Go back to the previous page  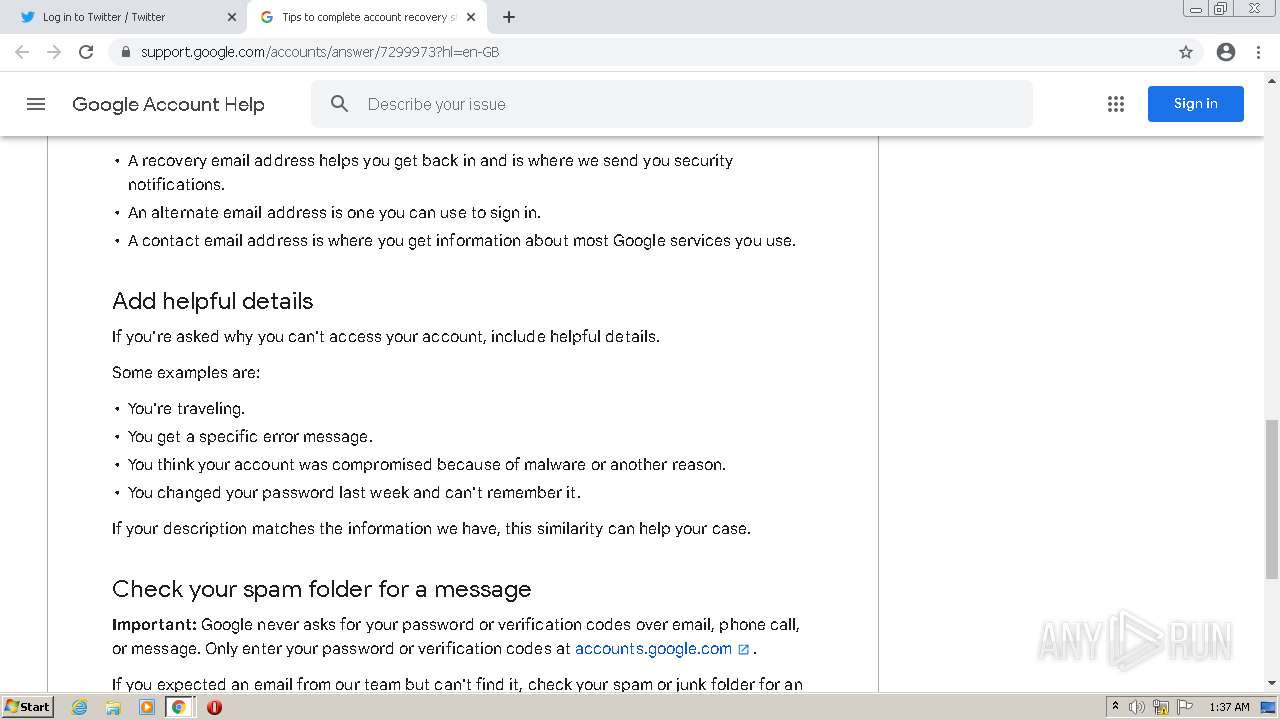(22, 52)
